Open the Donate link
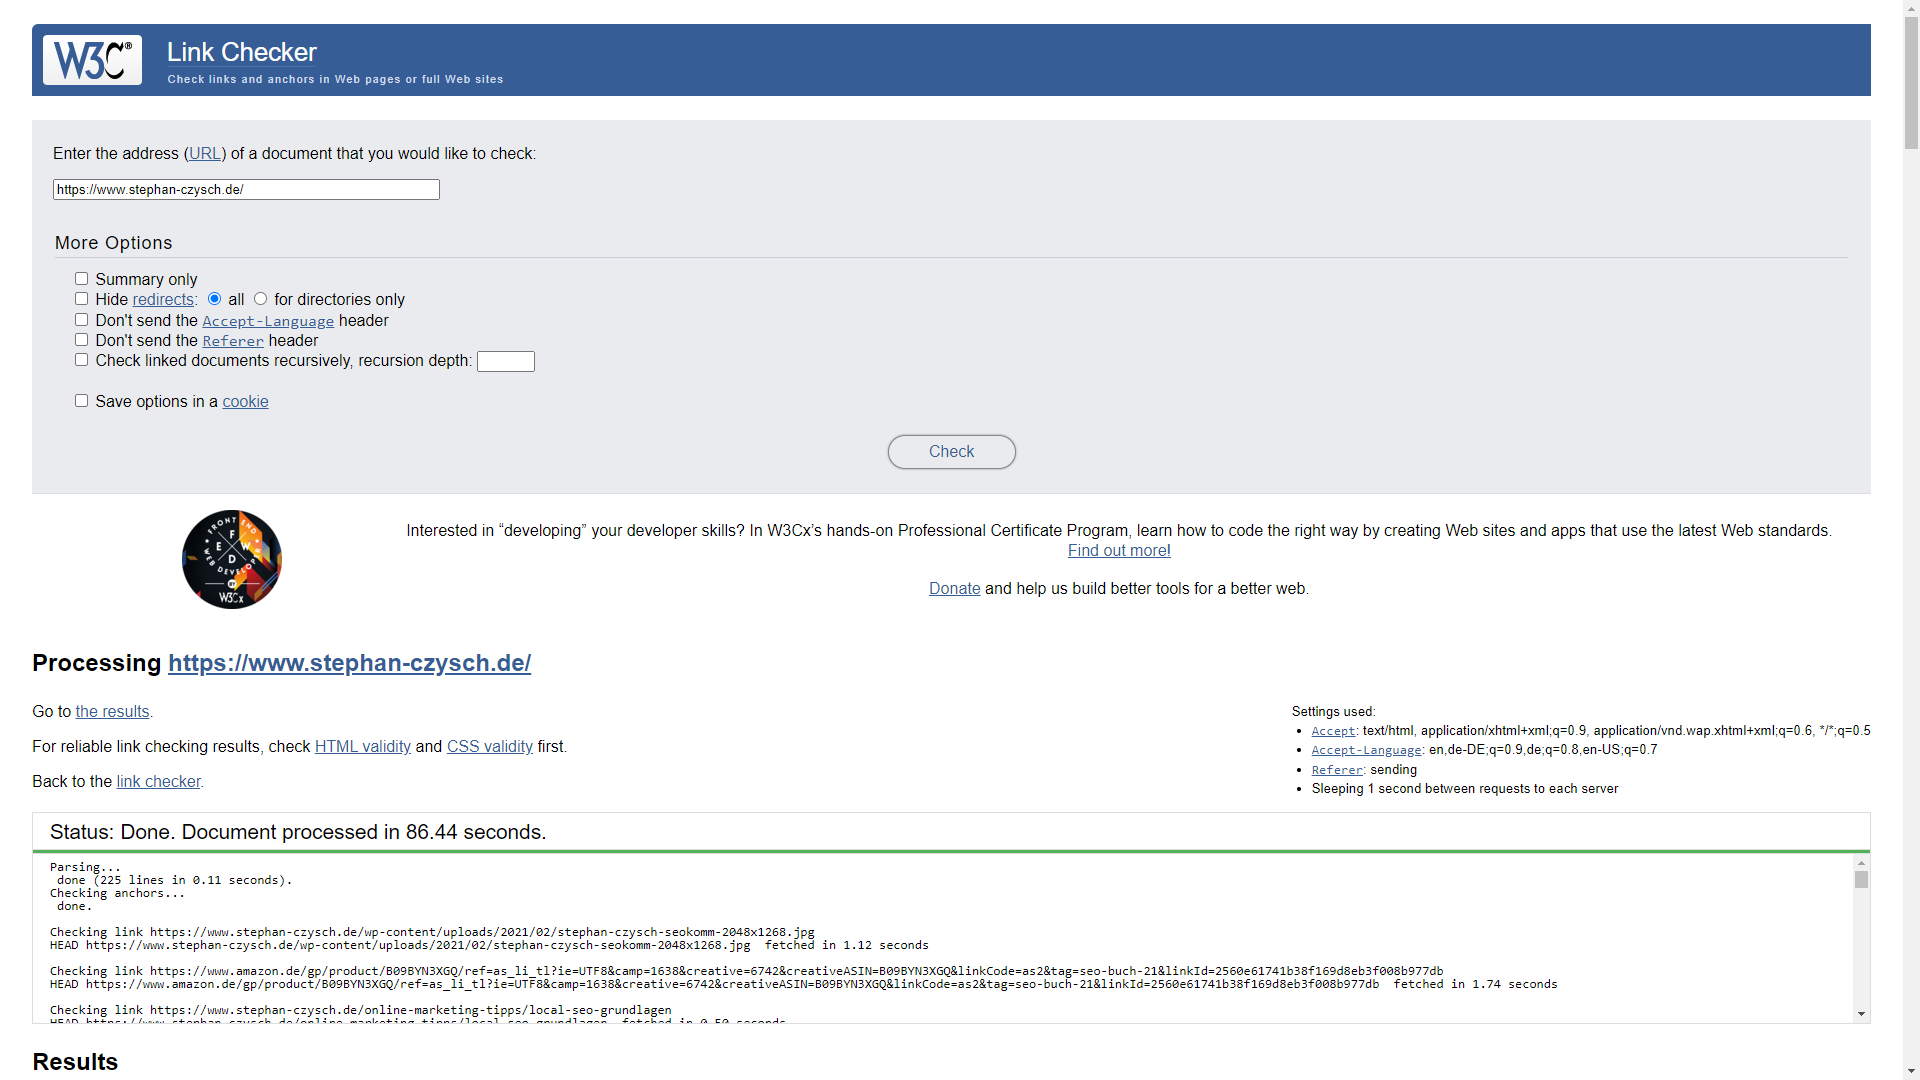The height and width of the screenshot is (1080, 1920). (955, 589)
